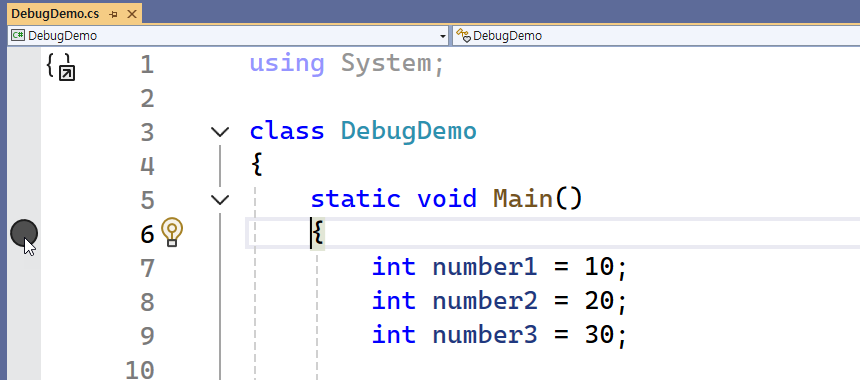Click the breakpoint margin beside line 5

click(24, 200)
